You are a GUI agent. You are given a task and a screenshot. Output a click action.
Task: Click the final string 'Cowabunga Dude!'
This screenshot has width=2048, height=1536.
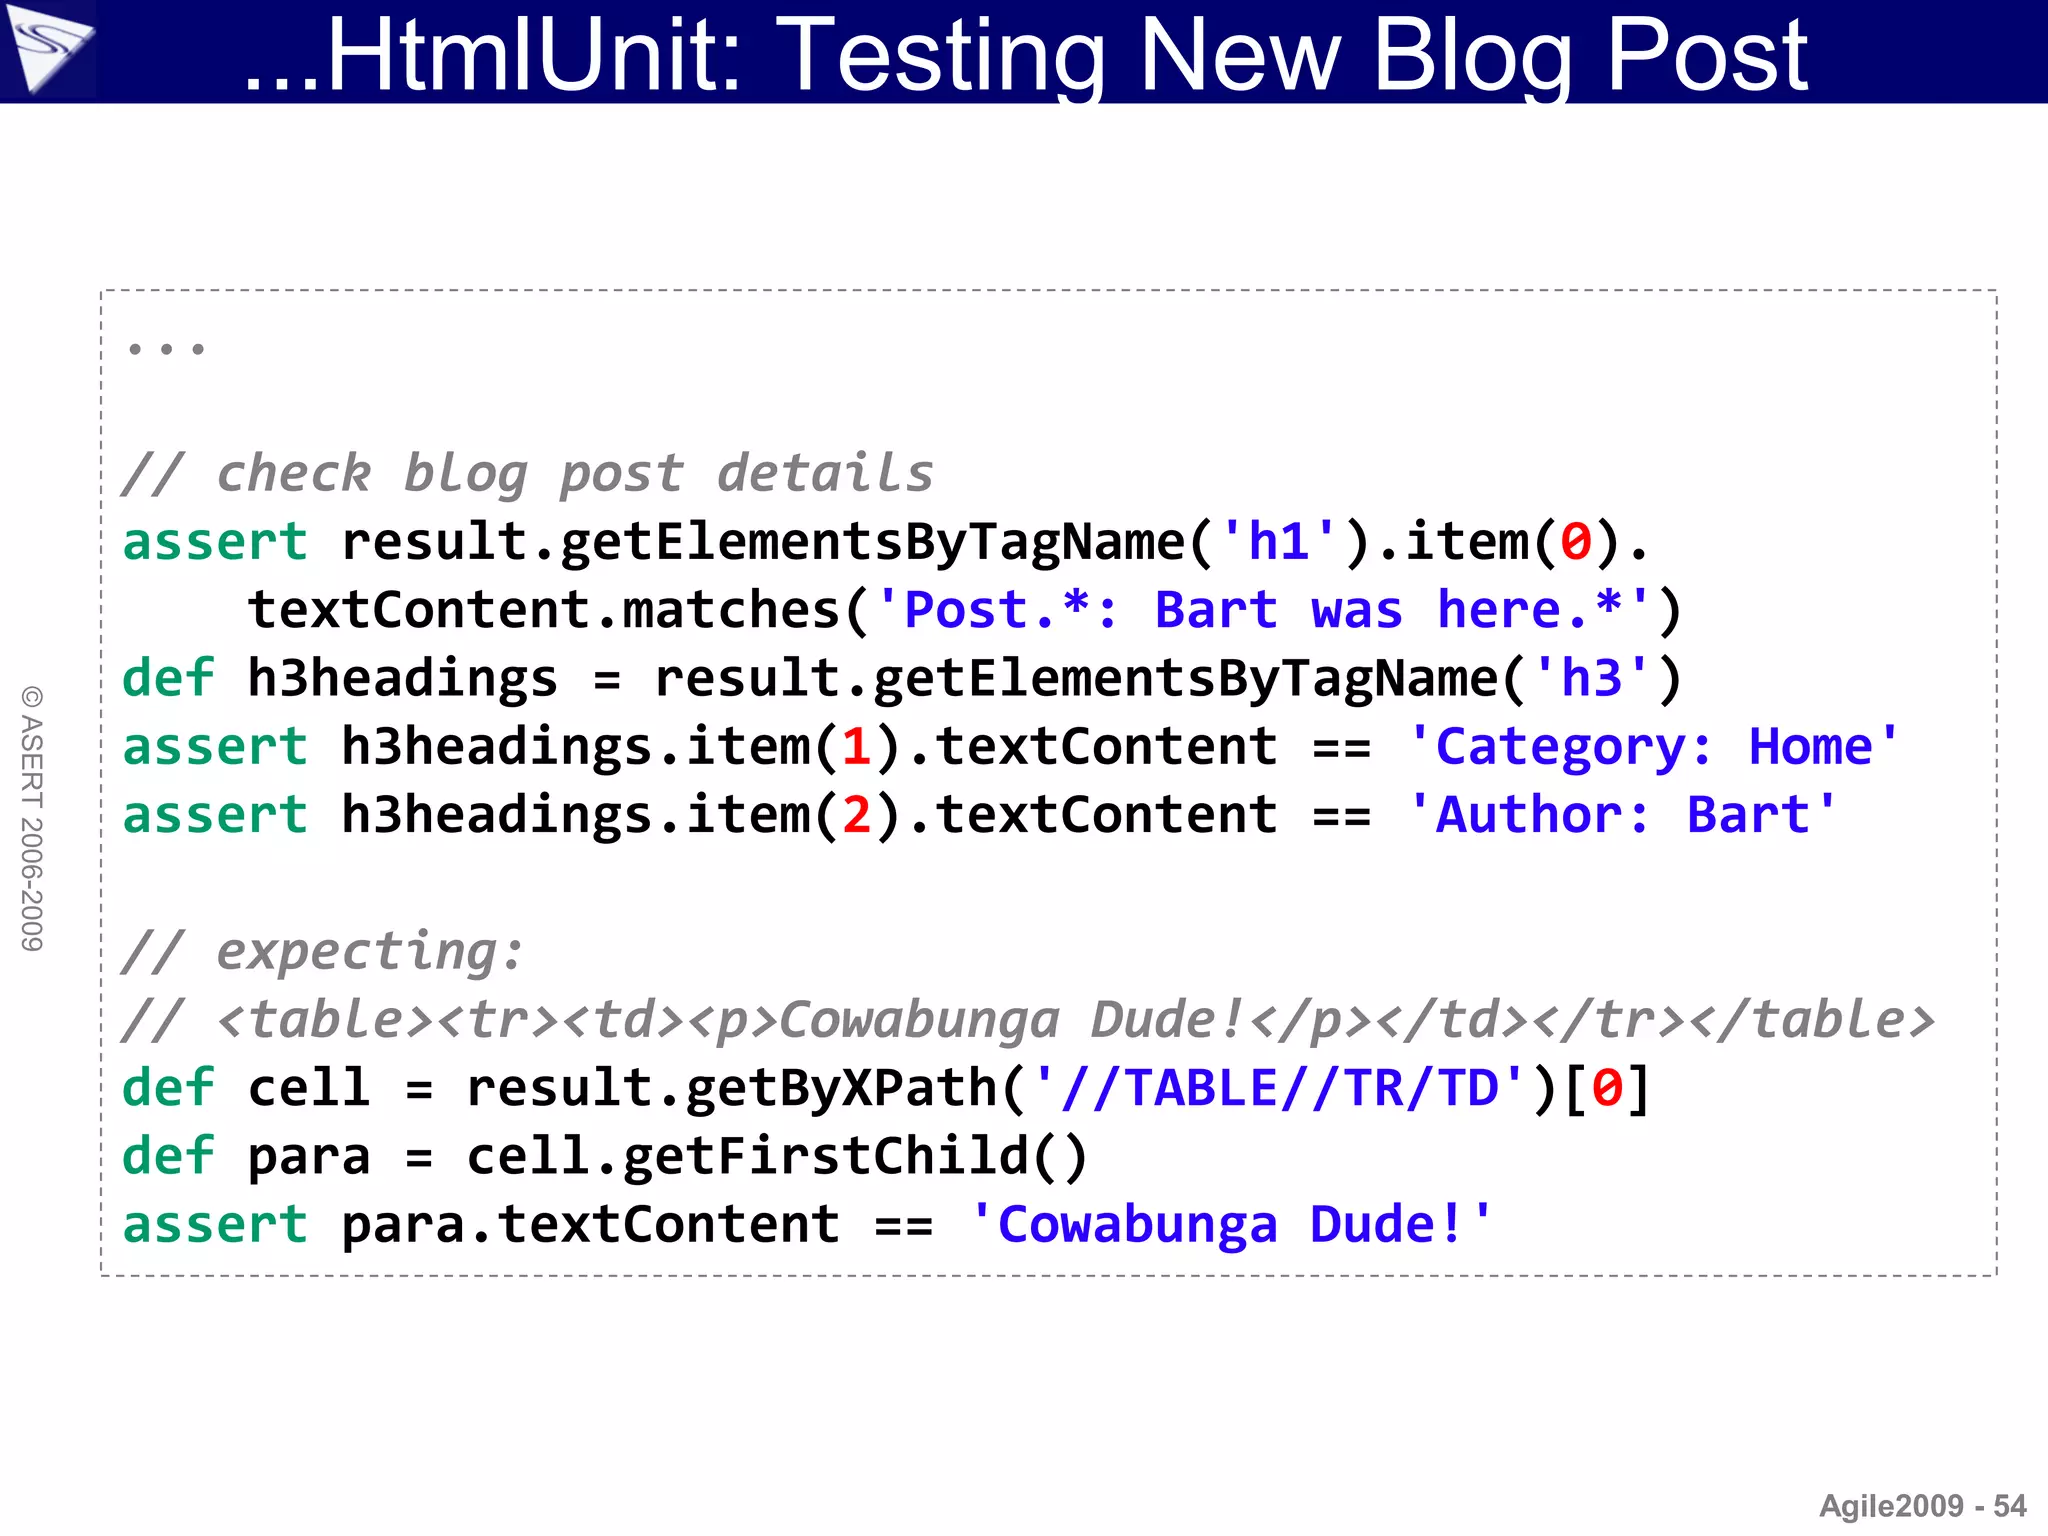1231,1225
